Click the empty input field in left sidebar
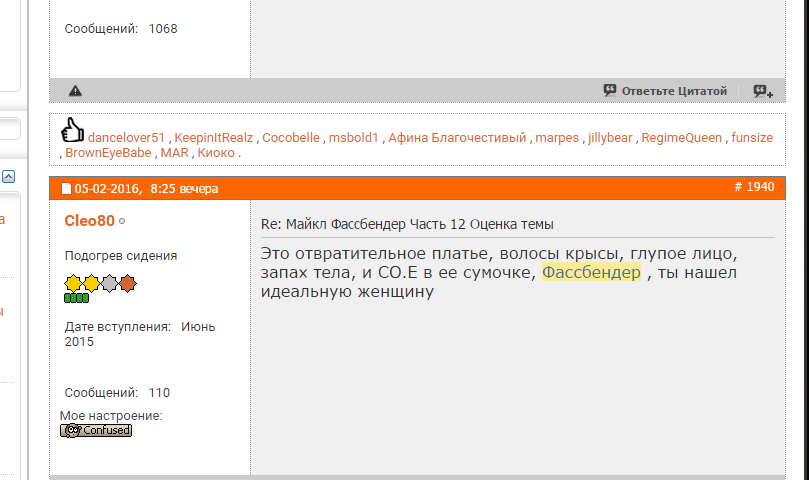The height and width of the screenshot is (480, 809). click(x=9, y=129)
